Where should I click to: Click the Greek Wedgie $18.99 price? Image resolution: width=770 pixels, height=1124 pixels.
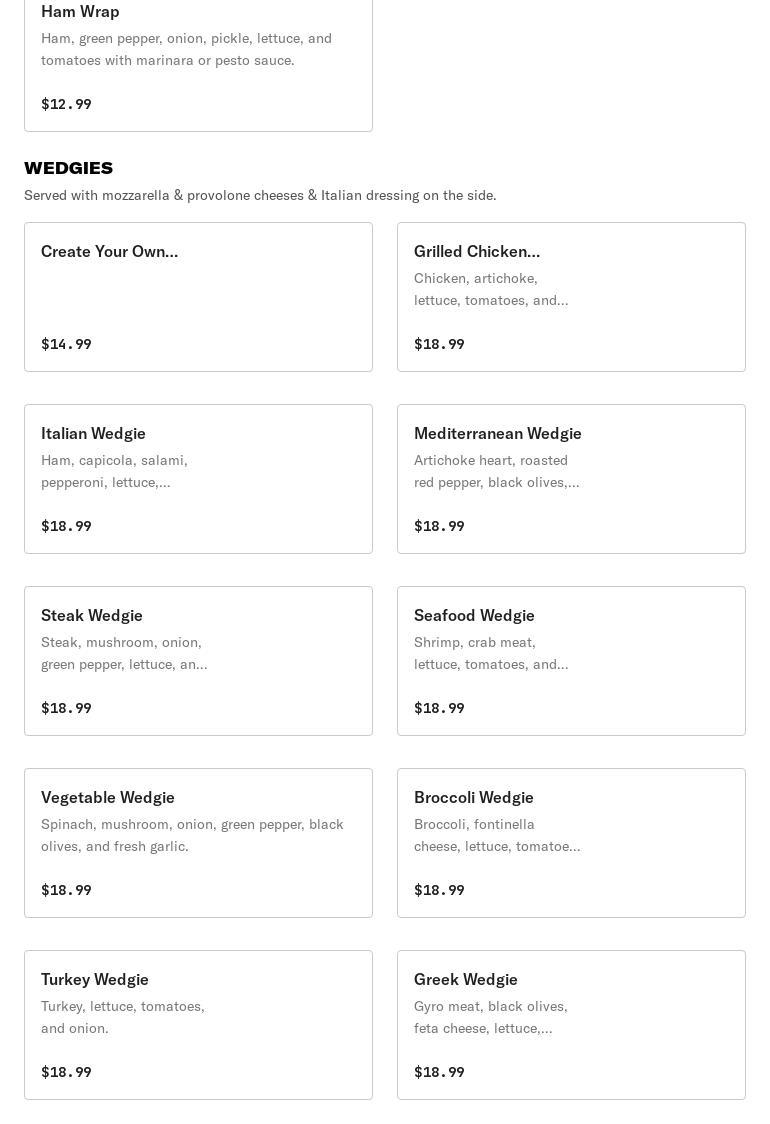coord(439,1072)
